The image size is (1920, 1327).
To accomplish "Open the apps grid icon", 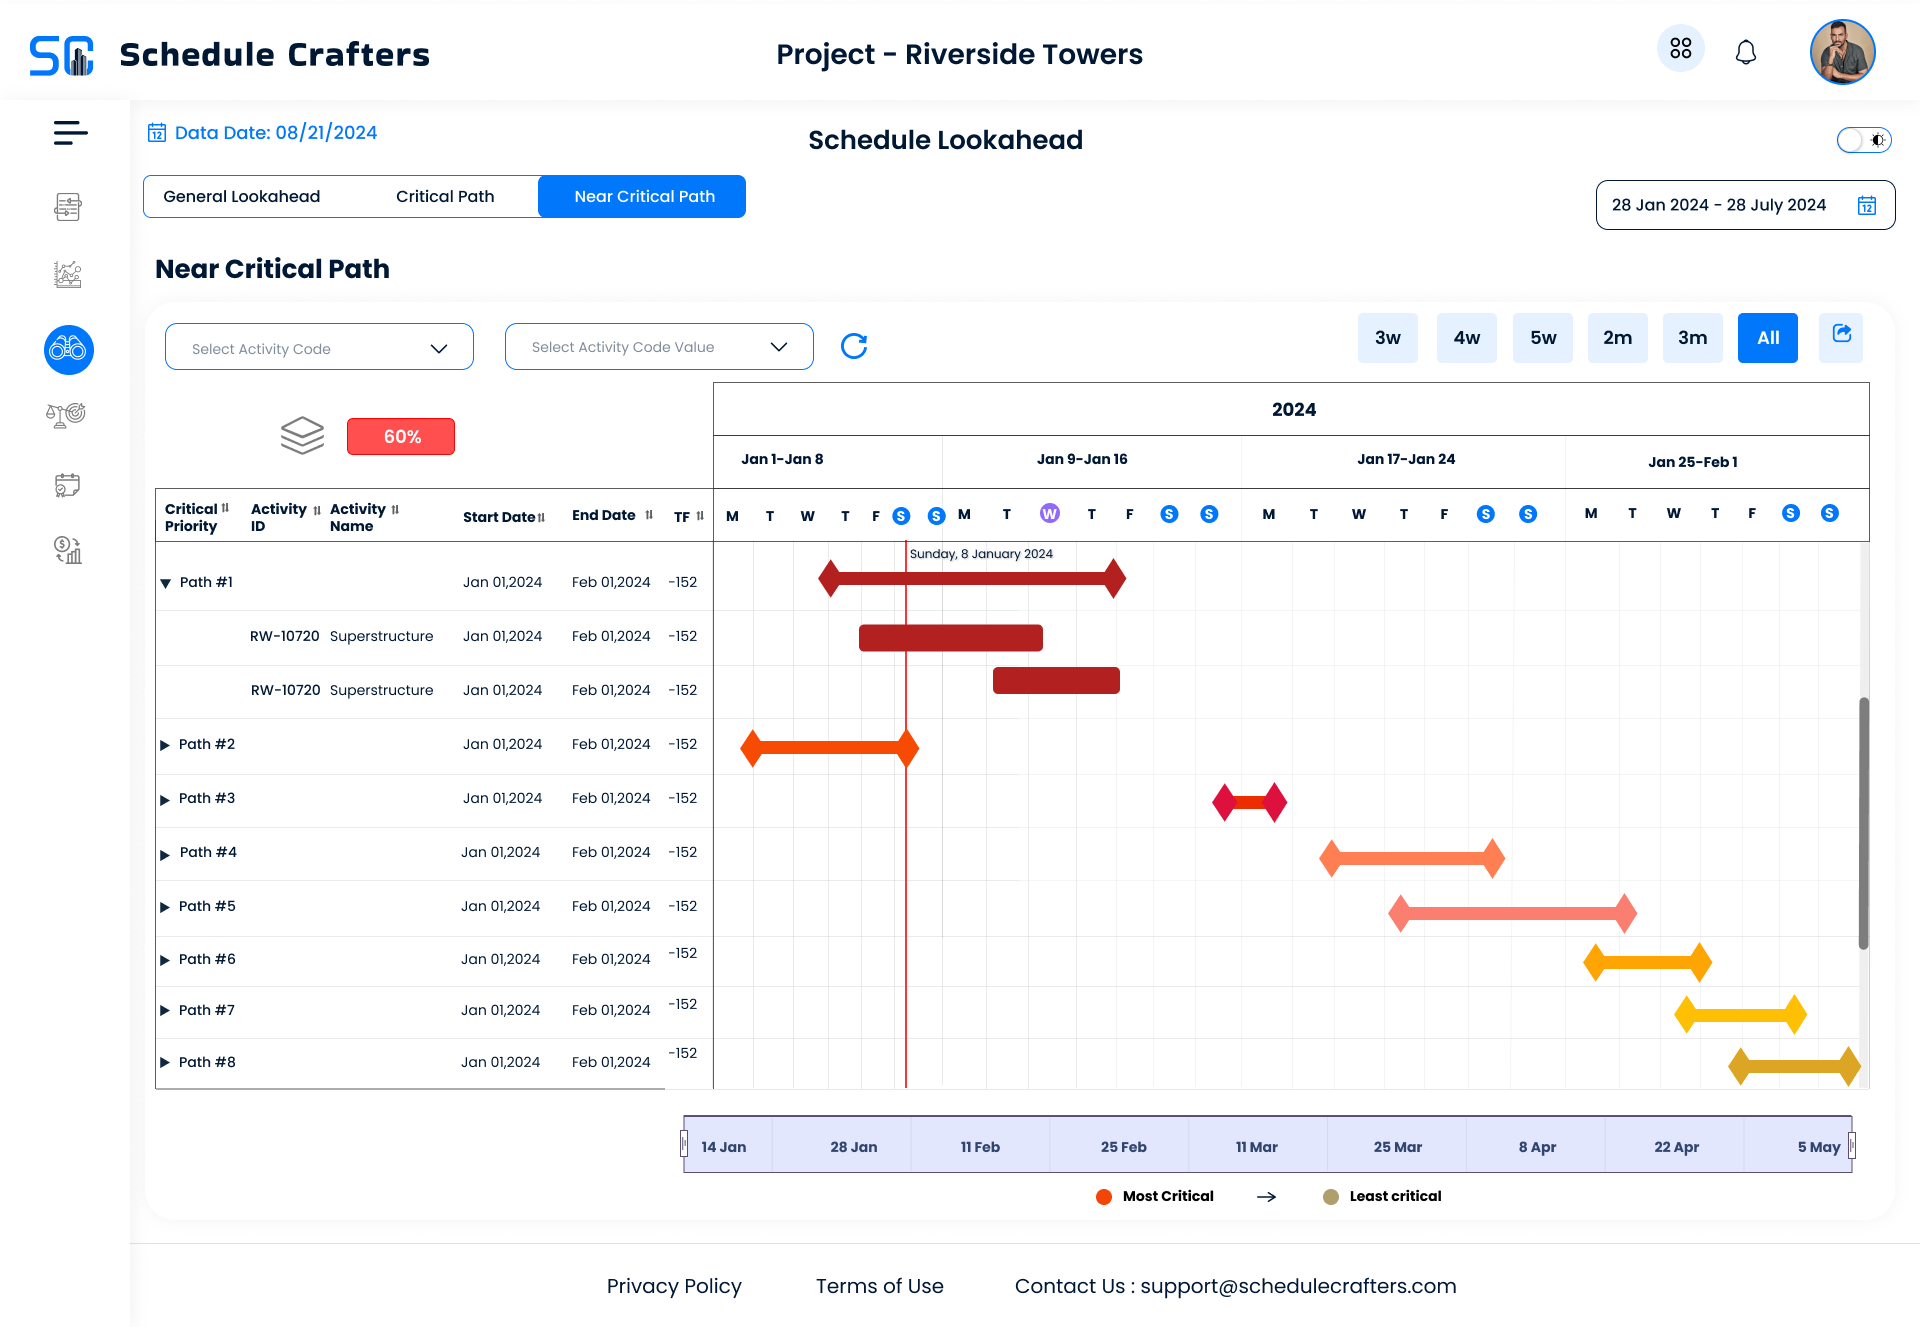I will 1680,49.
